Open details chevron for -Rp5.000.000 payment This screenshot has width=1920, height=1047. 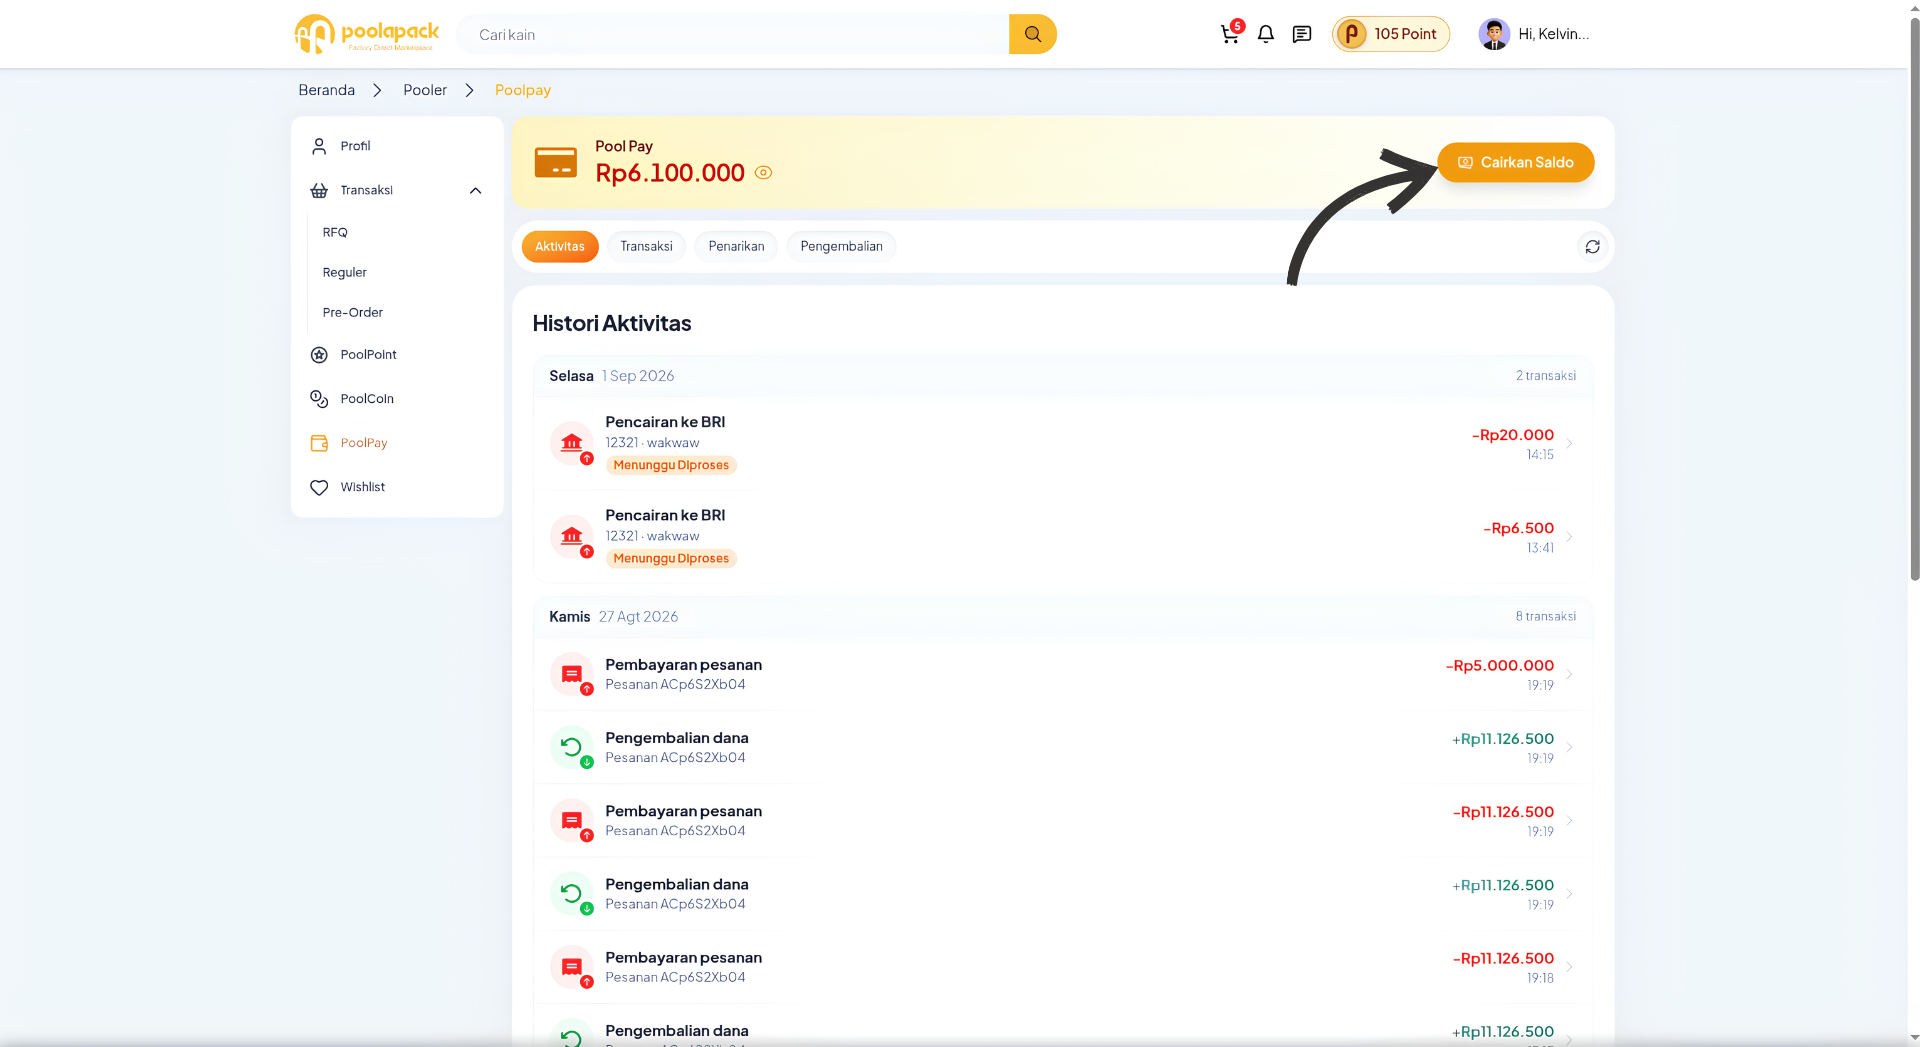1569,674
